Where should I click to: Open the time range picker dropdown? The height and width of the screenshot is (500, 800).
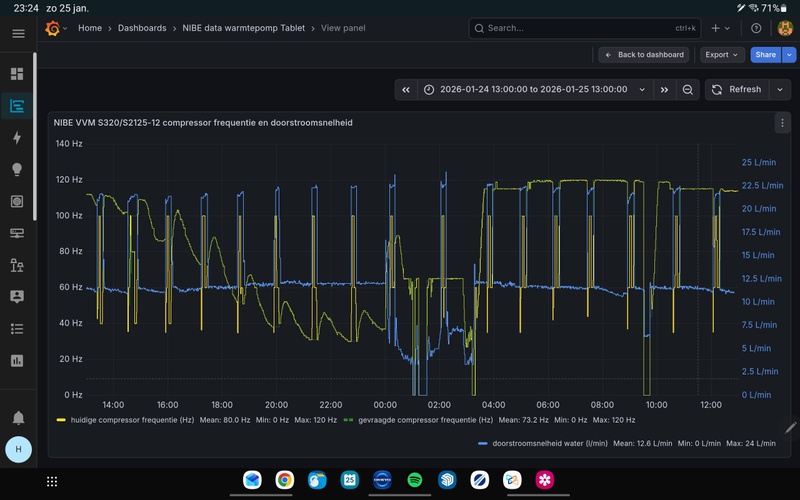pyautogui.click(x=535, y=90)
